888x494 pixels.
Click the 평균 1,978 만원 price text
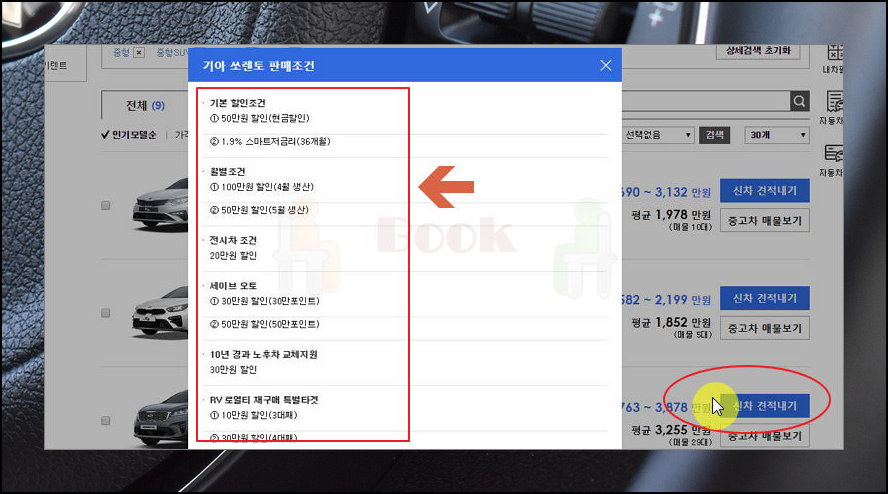(671, 215)
